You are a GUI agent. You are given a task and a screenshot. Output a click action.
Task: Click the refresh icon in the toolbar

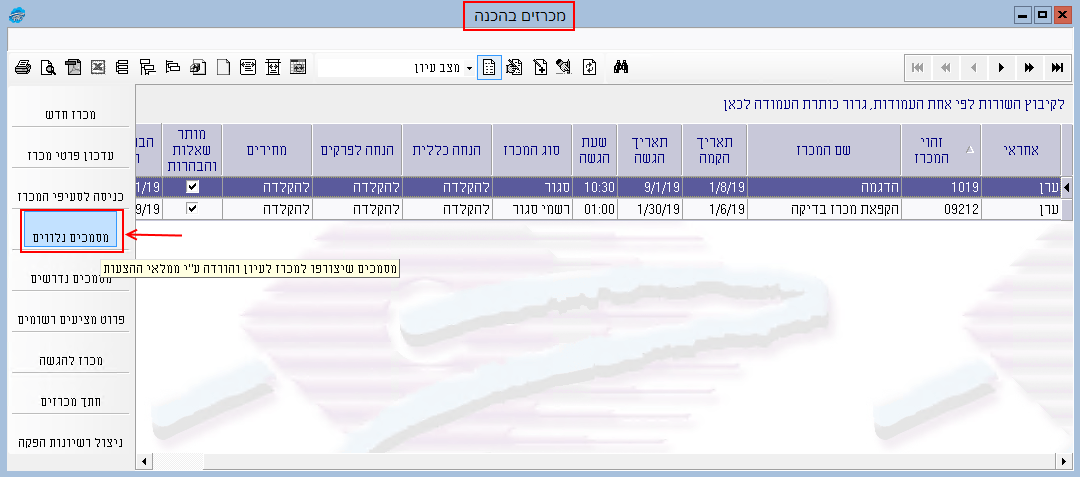pyautogui.click(x=590, y=67)
